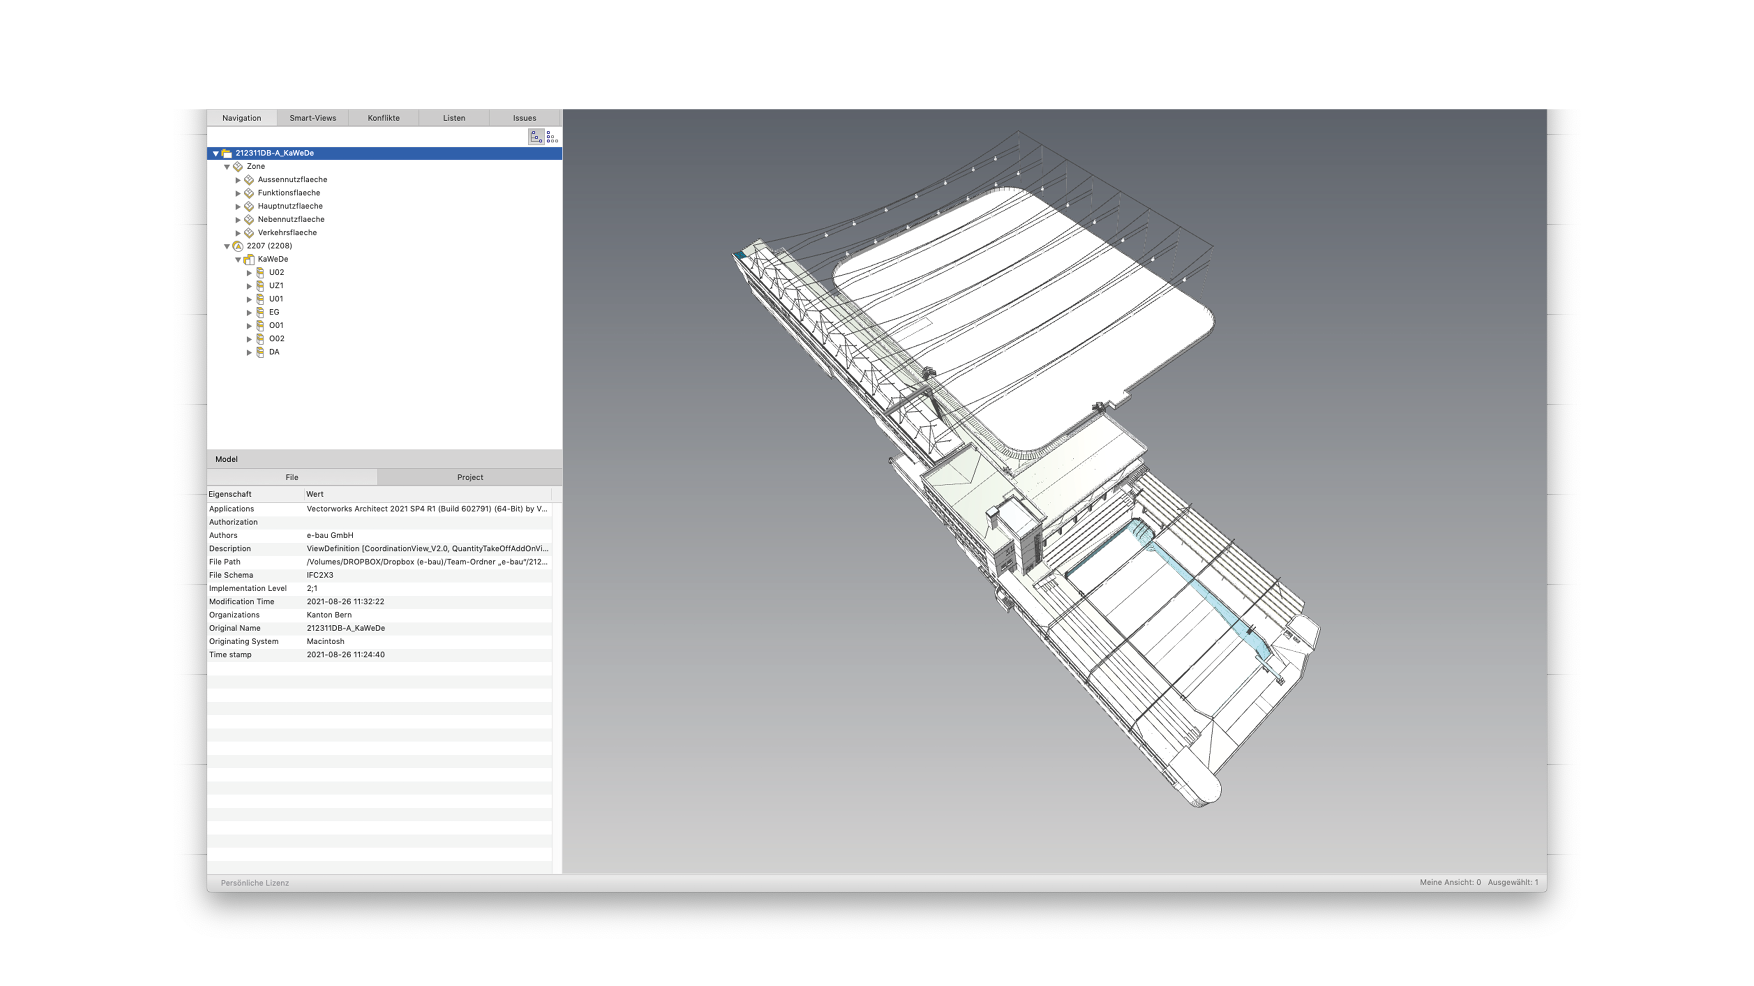Click the DA storey icon
The image size is (1754, 986).
[260, 352]
